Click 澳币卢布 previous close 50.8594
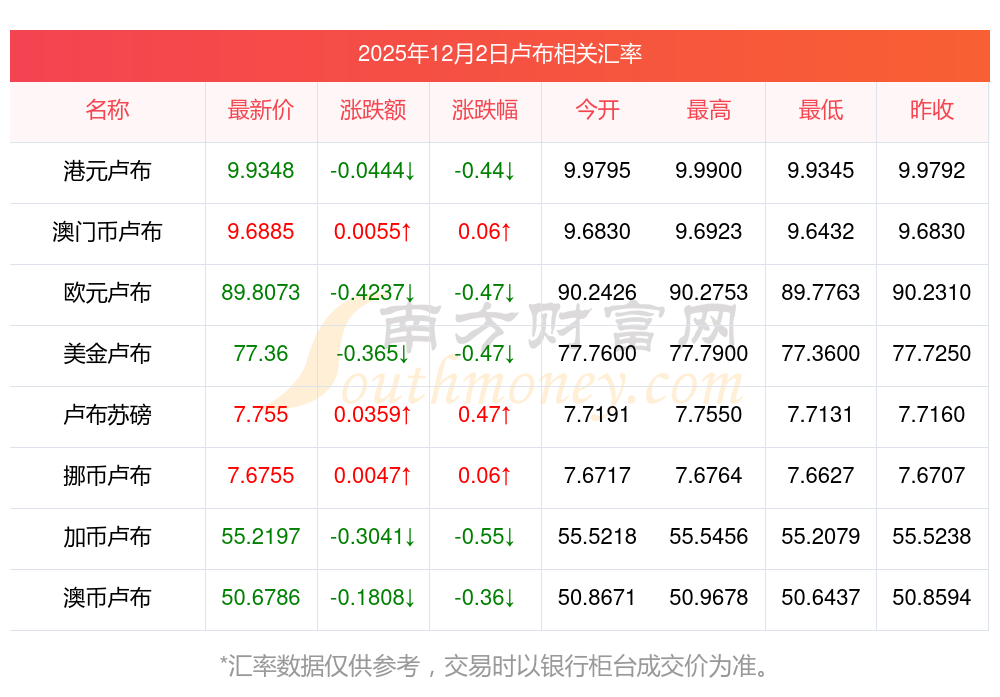This screenshot has width=1000, height=697. click(932, 598)
